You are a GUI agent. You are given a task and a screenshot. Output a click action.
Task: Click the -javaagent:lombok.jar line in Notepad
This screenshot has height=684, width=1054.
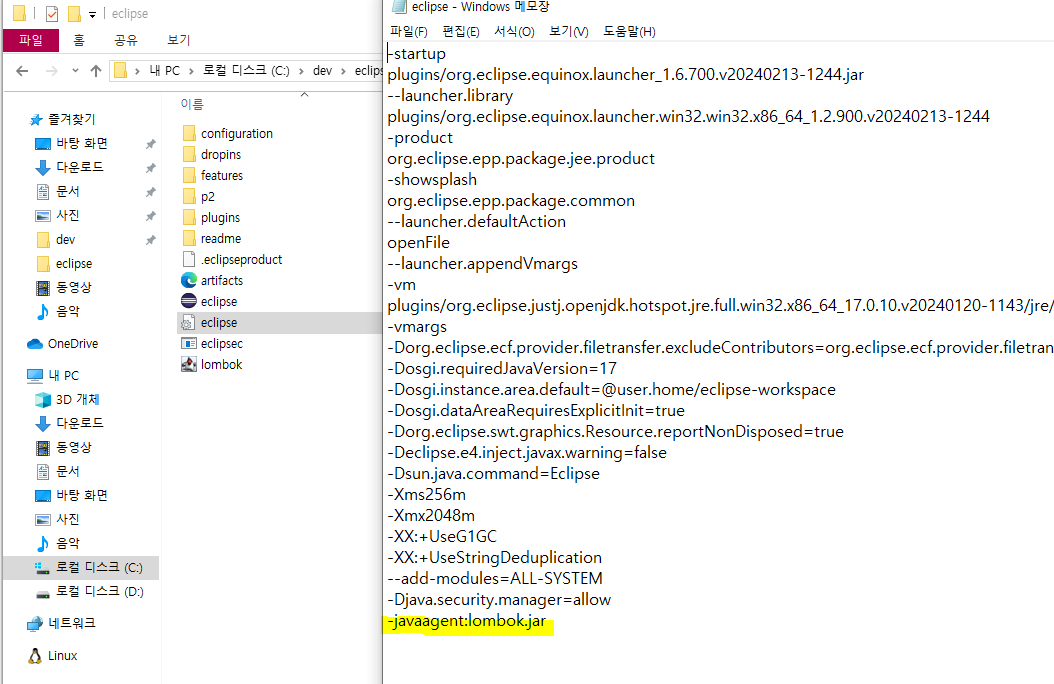(467, 621)
